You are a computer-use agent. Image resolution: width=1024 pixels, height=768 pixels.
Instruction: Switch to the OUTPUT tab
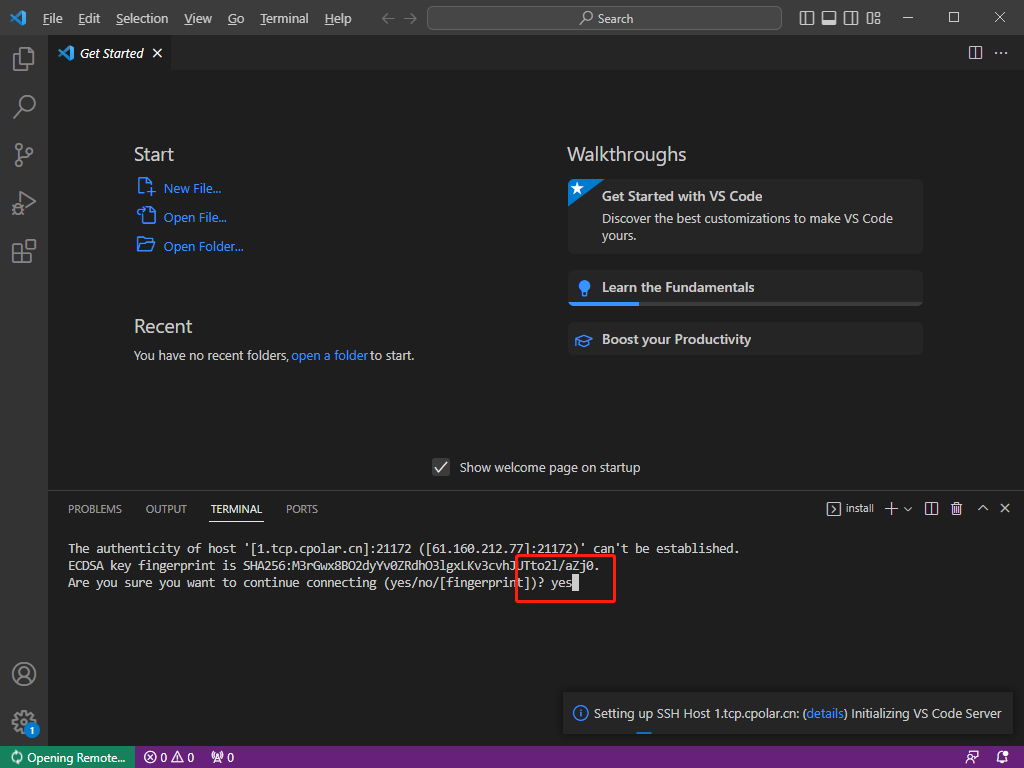(x=166, y=509)
